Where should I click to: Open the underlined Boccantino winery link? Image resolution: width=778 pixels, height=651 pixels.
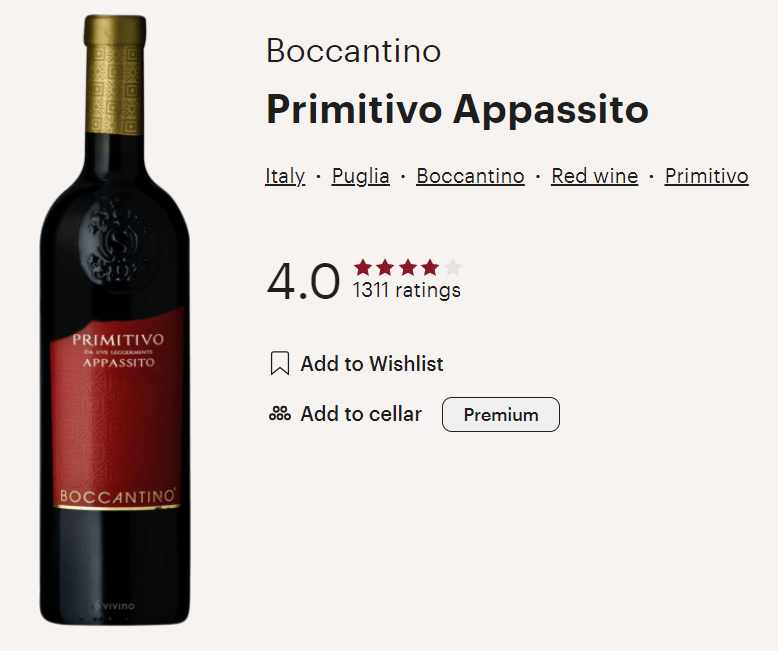coord(470,176)
